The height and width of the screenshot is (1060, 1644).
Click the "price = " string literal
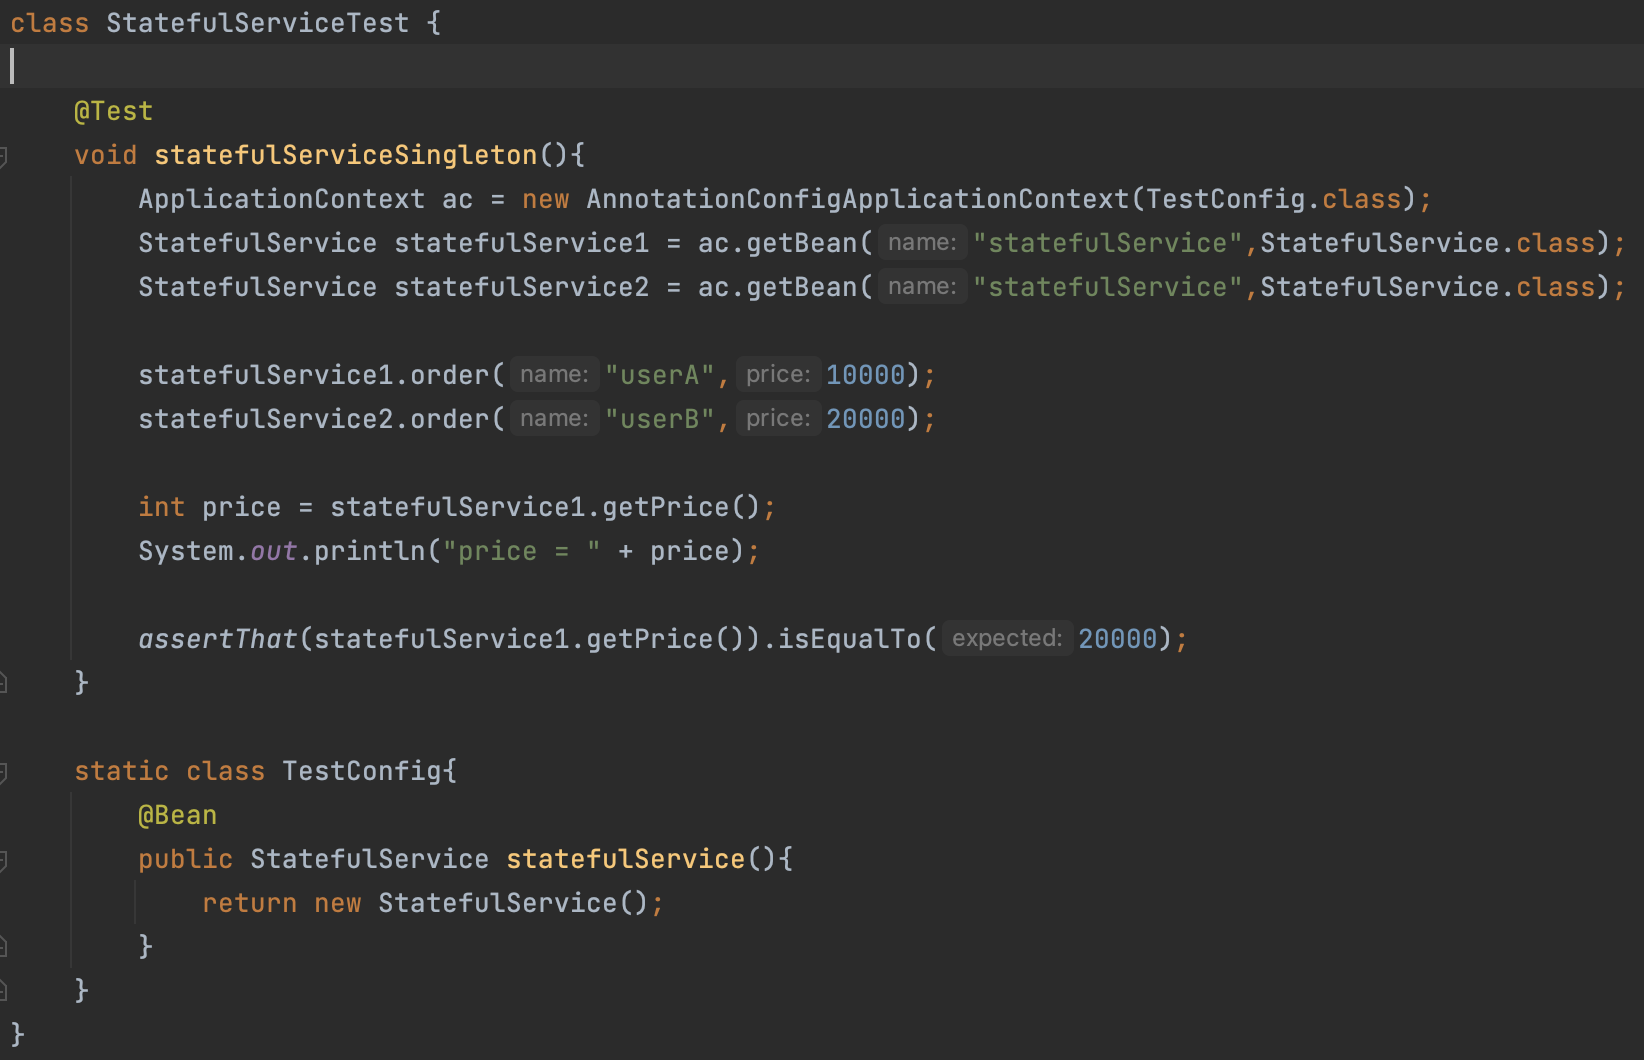521,551
